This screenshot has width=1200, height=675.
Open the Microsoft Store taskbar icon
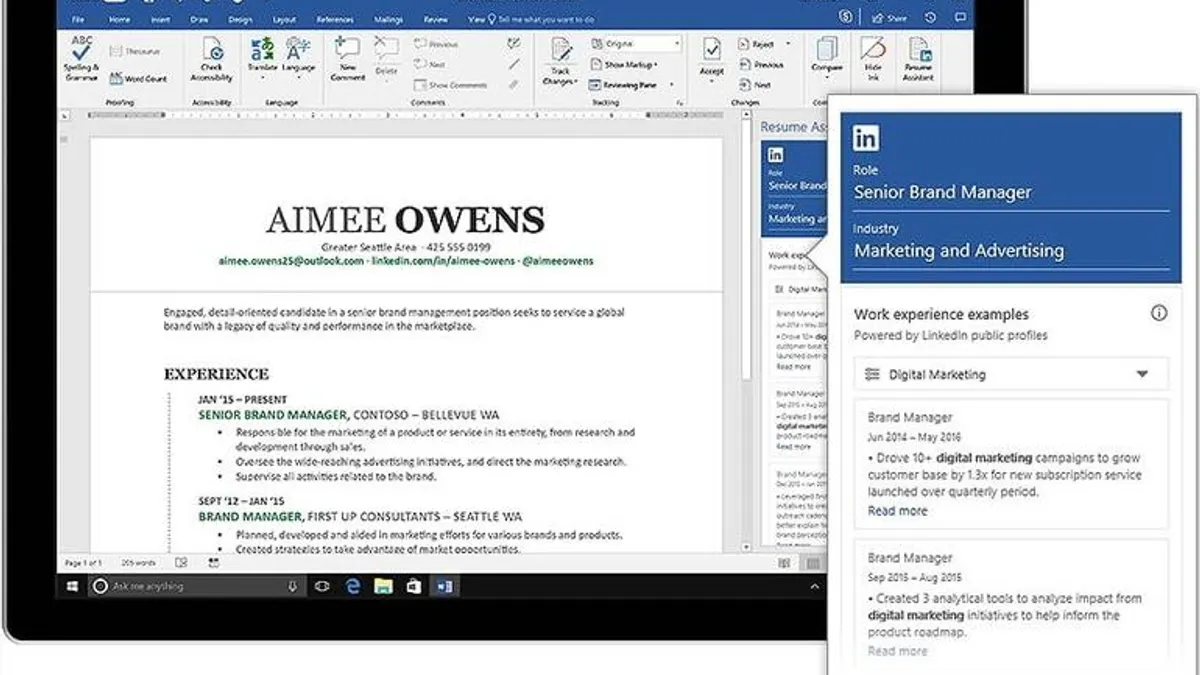tap(414, 587)
